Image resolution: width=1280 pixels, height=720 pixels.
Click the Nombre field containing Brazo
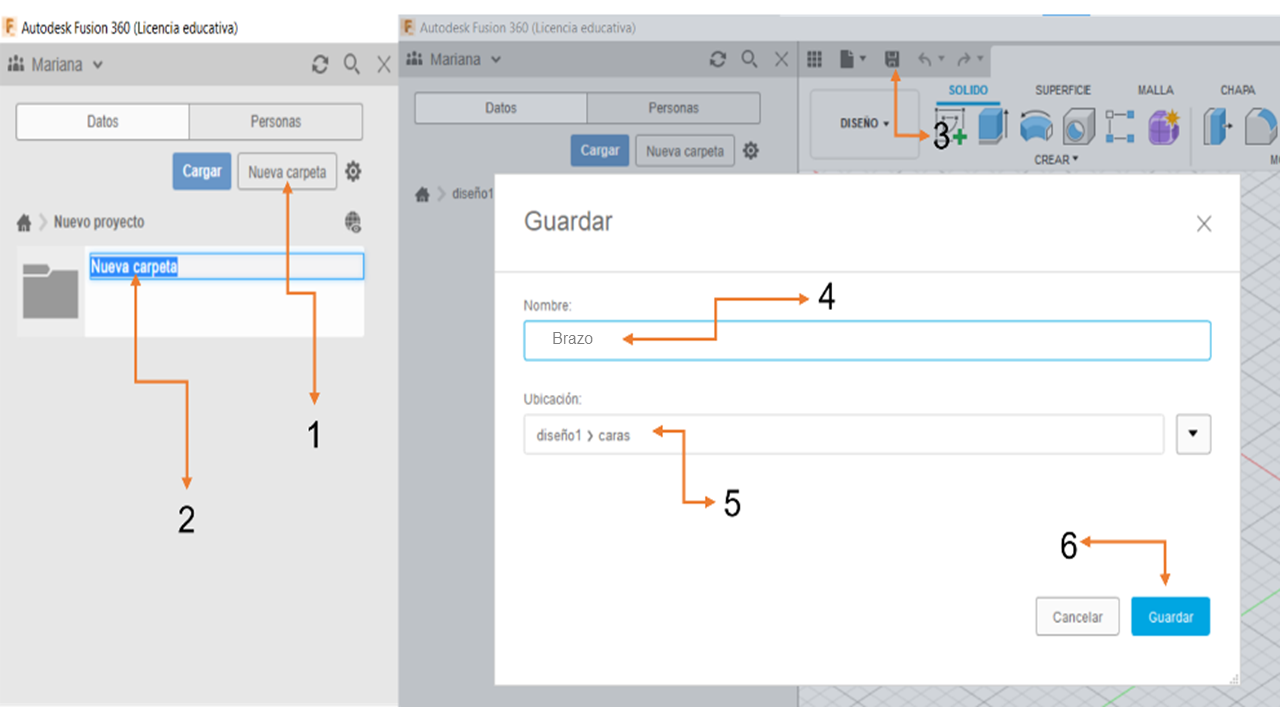coord(867,340)
